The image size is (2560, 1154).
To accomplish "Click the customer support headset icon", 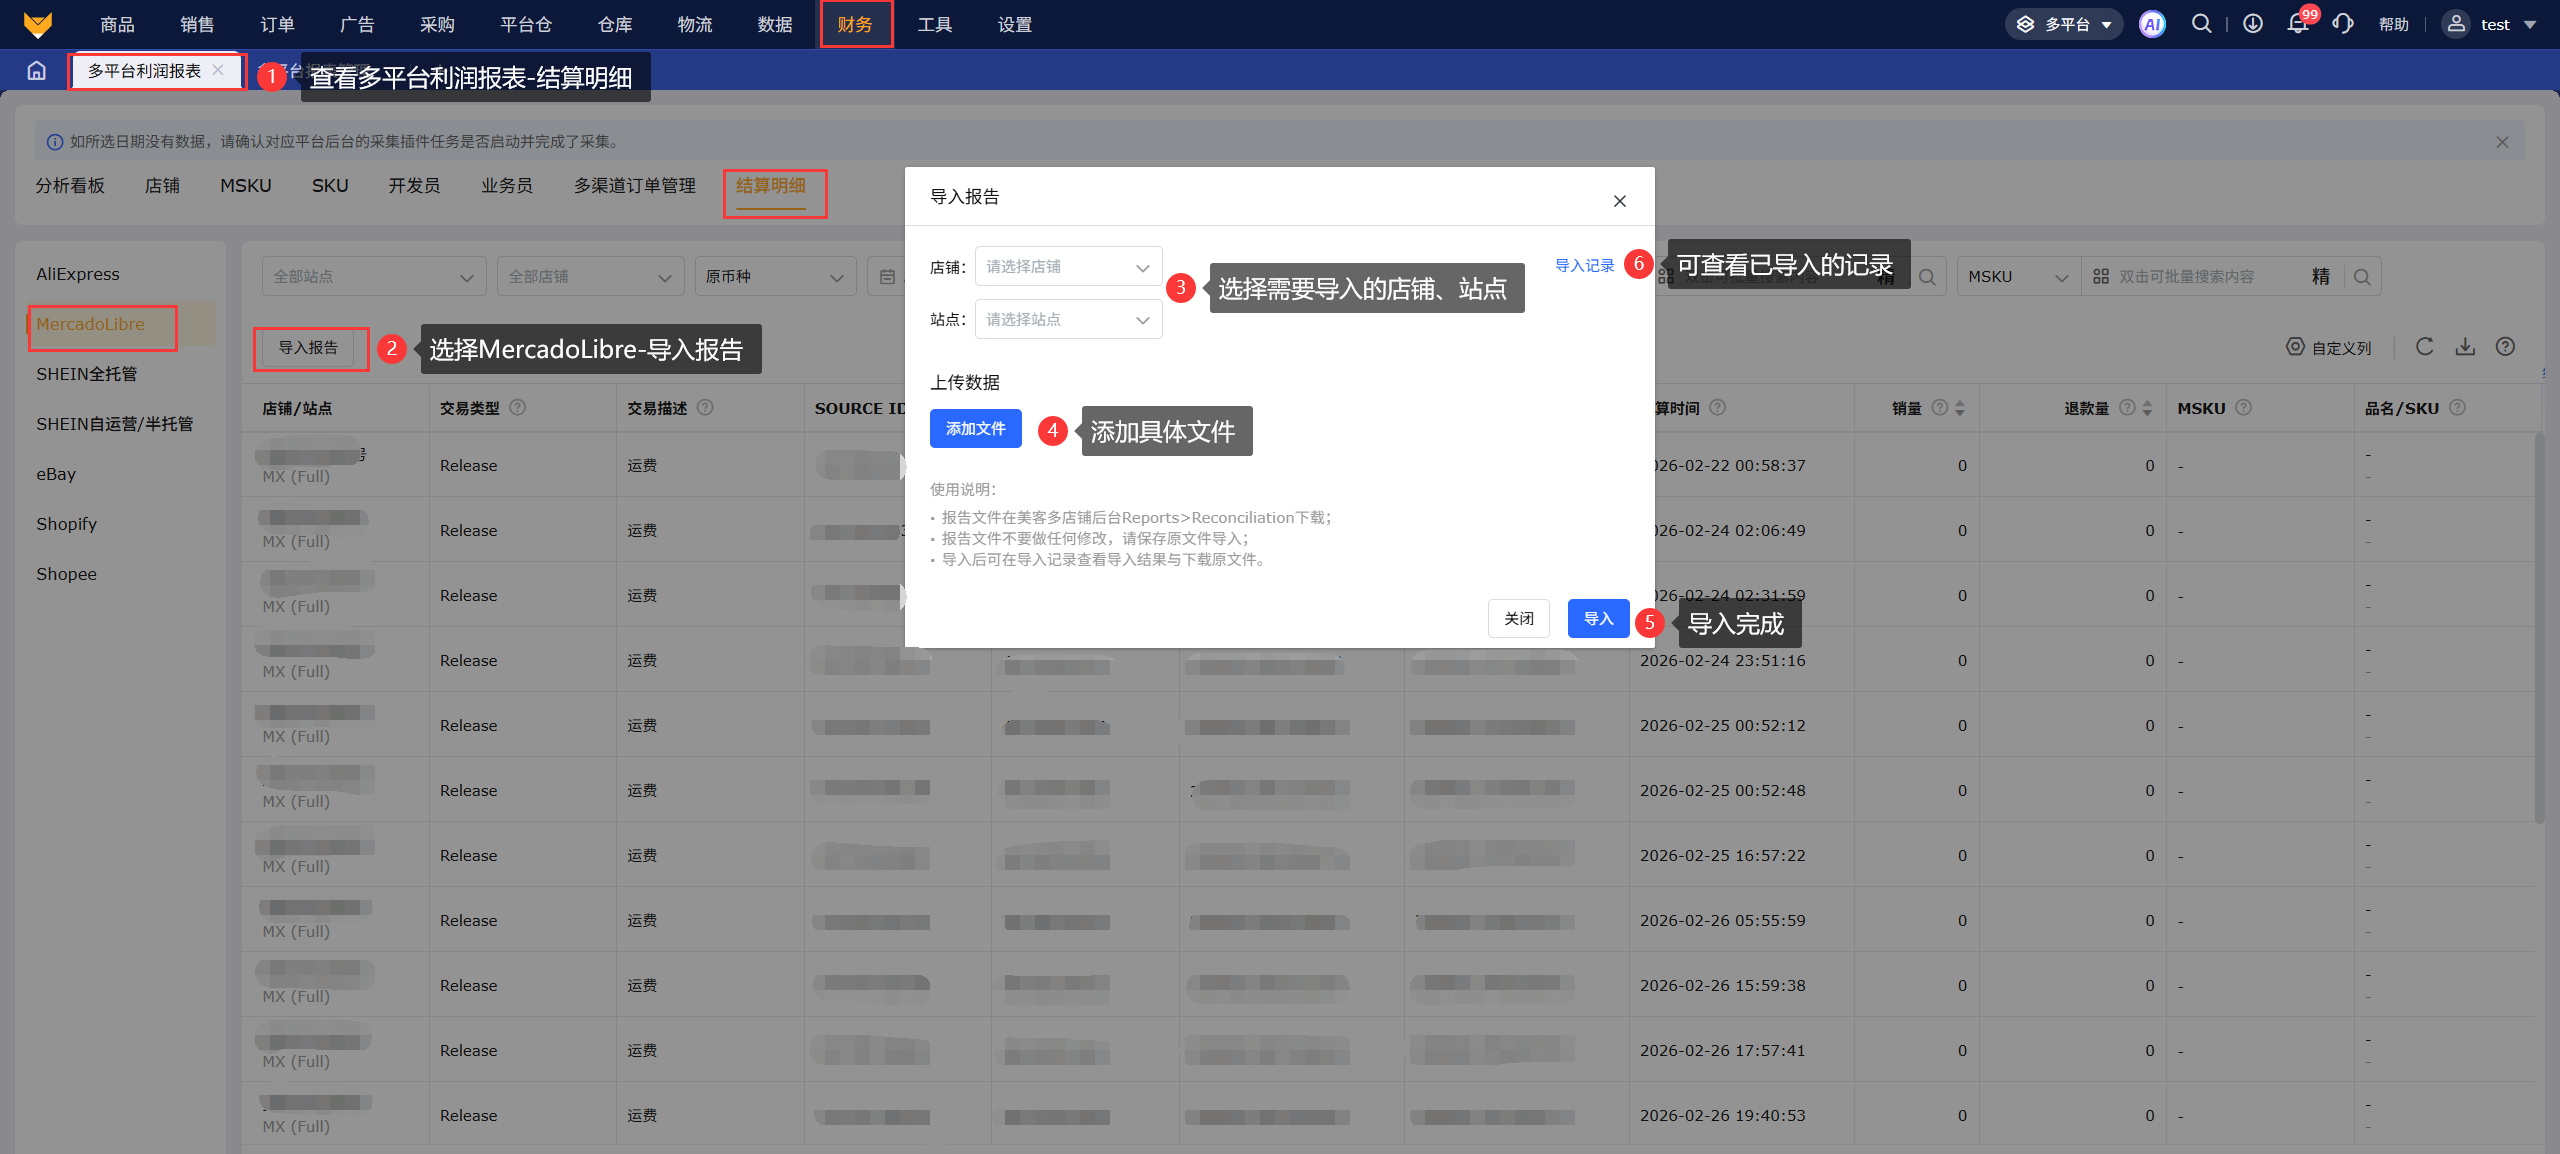I will point(2342,24).
